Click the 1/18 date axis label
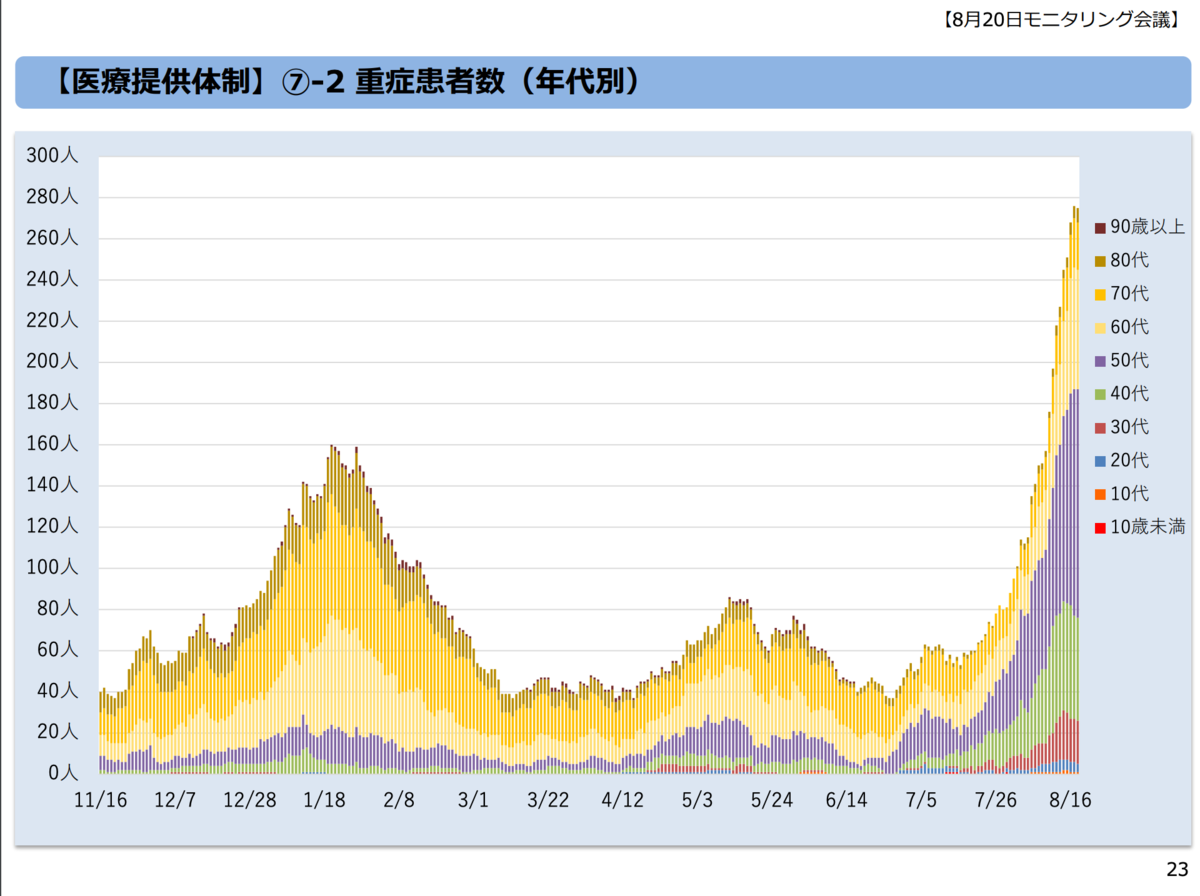This screenshot has width=1200, height=896. point(324,801)
